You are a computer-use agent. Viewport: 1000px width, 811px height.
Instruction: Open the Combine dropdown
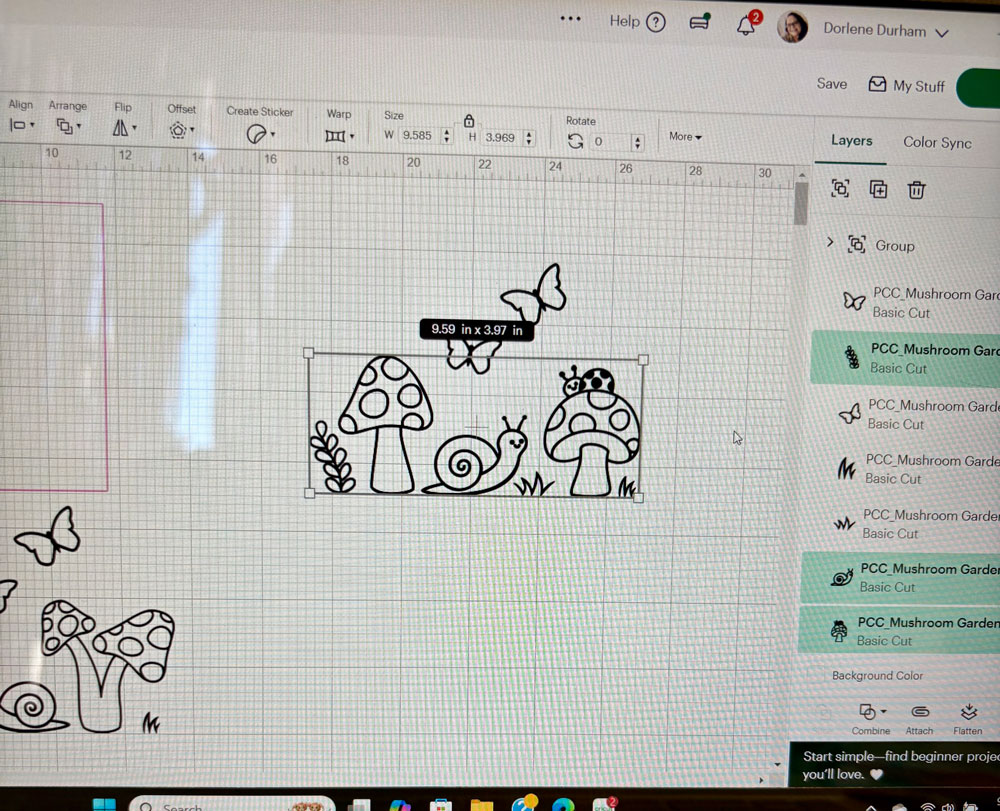pos(871,712)
